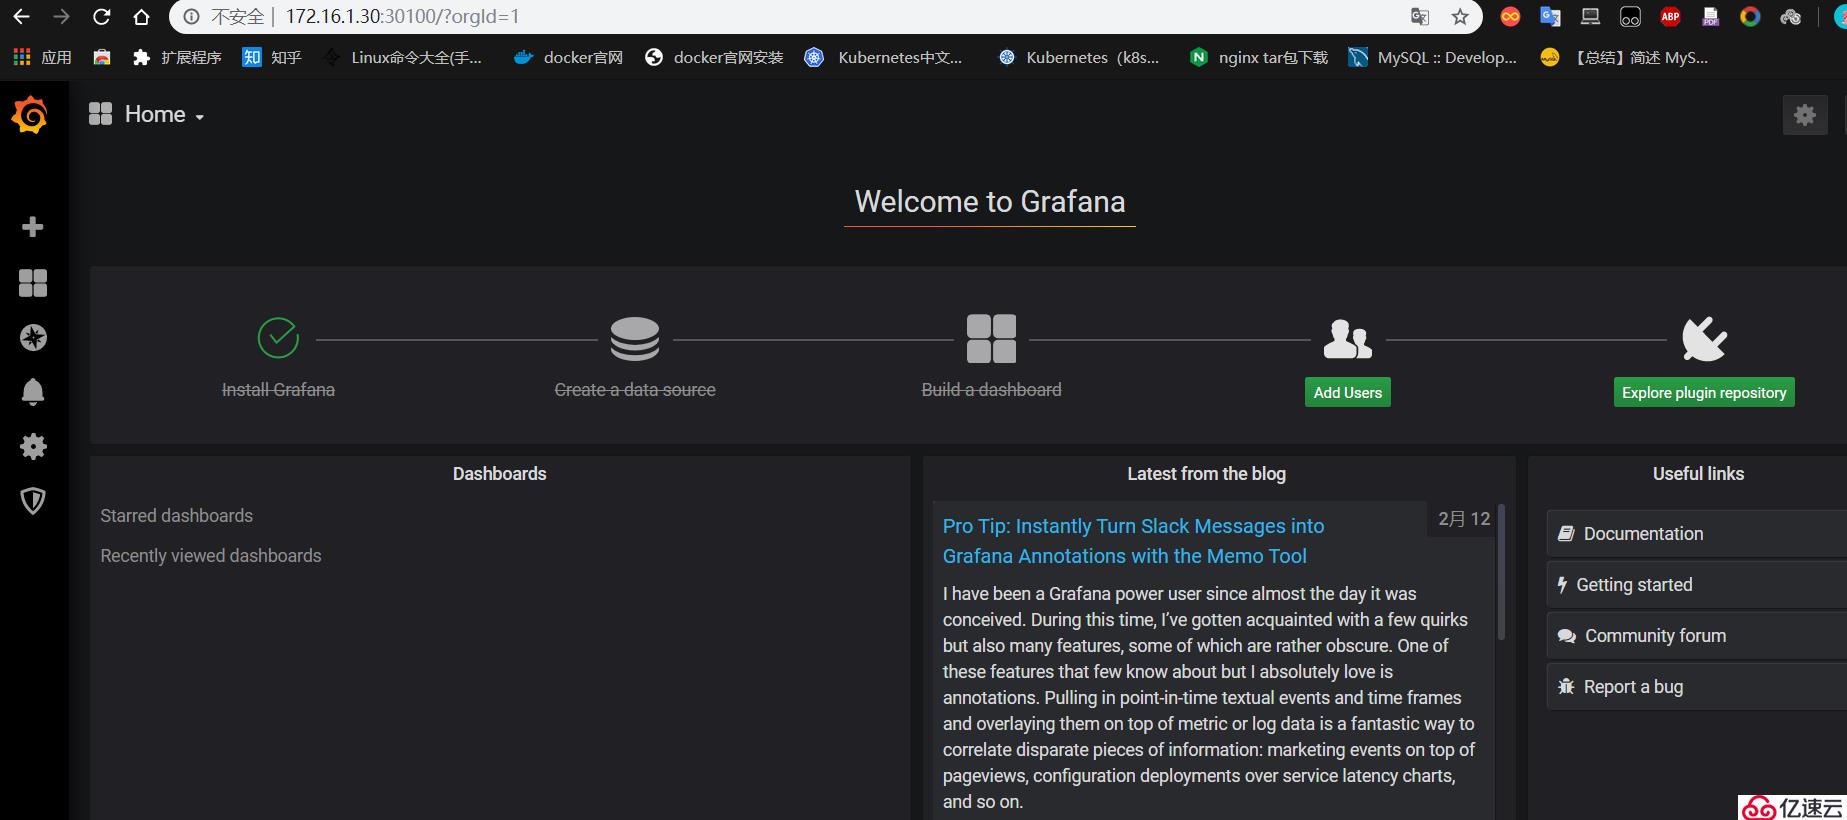The image size is (1847, 820).
Task: Go forward with the browser forward arrow
Action: (61, 17)
